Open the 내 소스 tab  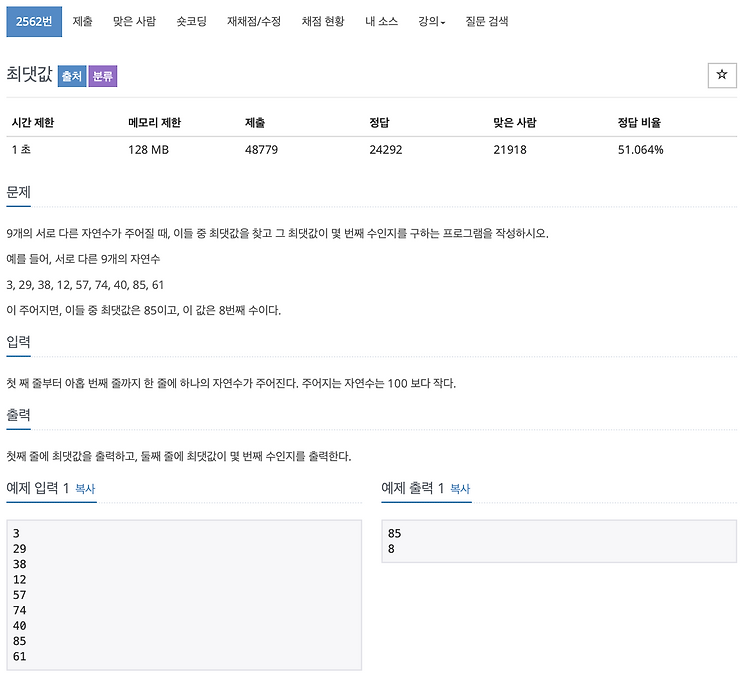click(x=381, y=22)
